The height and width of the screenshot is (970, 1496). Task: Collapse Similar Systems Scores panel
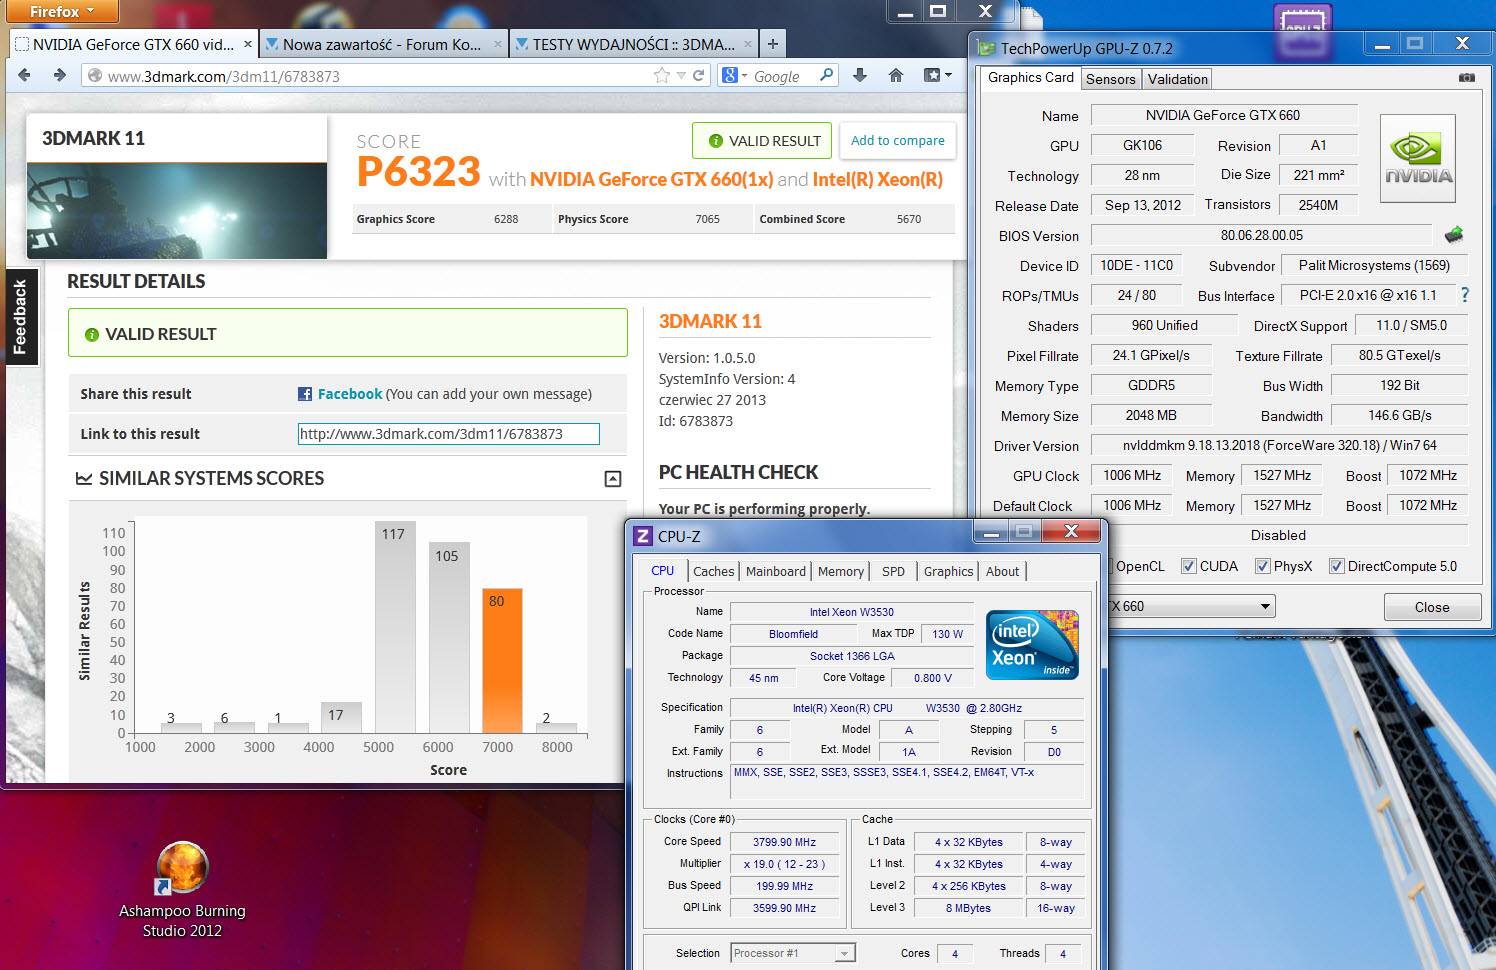pos(613,479)
